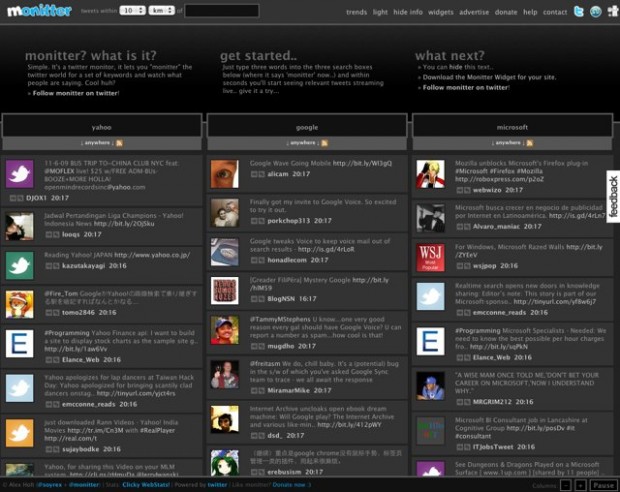The width and height of the screenshot is (620, 492).
Task: Open RSS feed icon for microsoft column
Action: 529,143
